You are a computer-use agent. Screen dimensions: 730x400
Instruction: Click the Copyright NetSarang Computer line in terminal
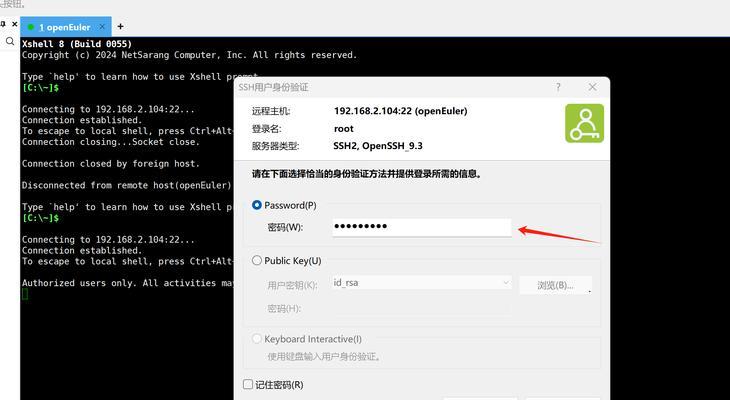(189, 55)
